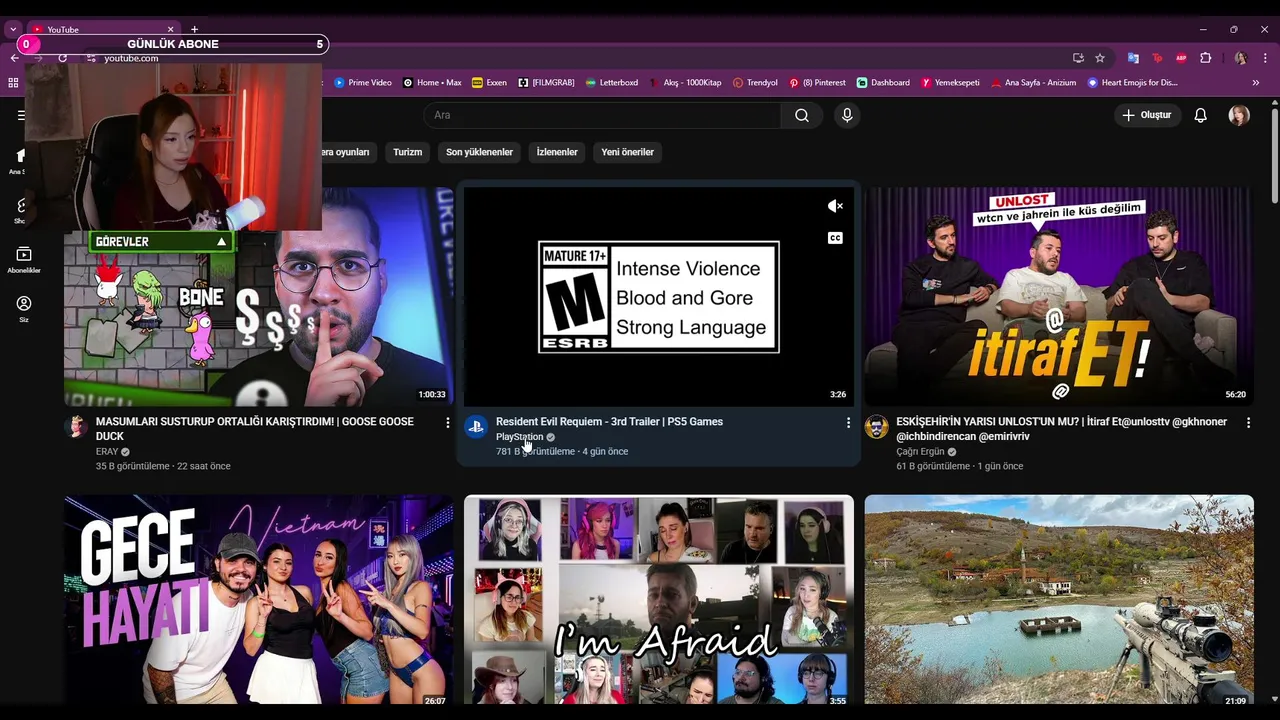Open options menu for Goose Goose Duck video
This screenshot has height=720, width=1280.
click(447, 423)
